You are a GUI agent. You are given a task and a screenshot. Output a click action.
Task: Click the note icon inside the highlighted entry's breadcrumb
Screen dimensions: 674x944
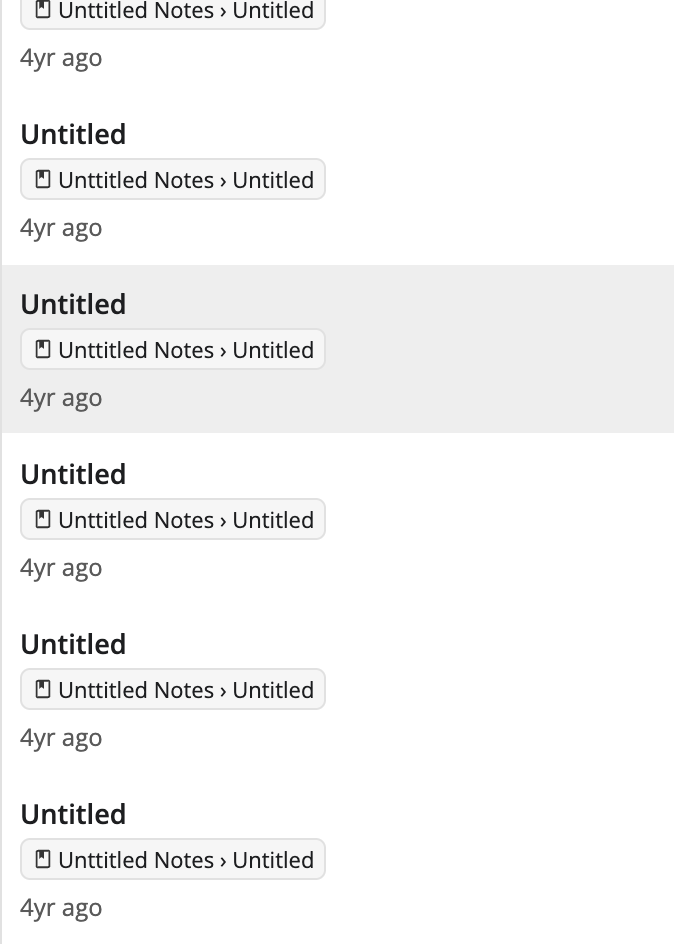[42, 348]
